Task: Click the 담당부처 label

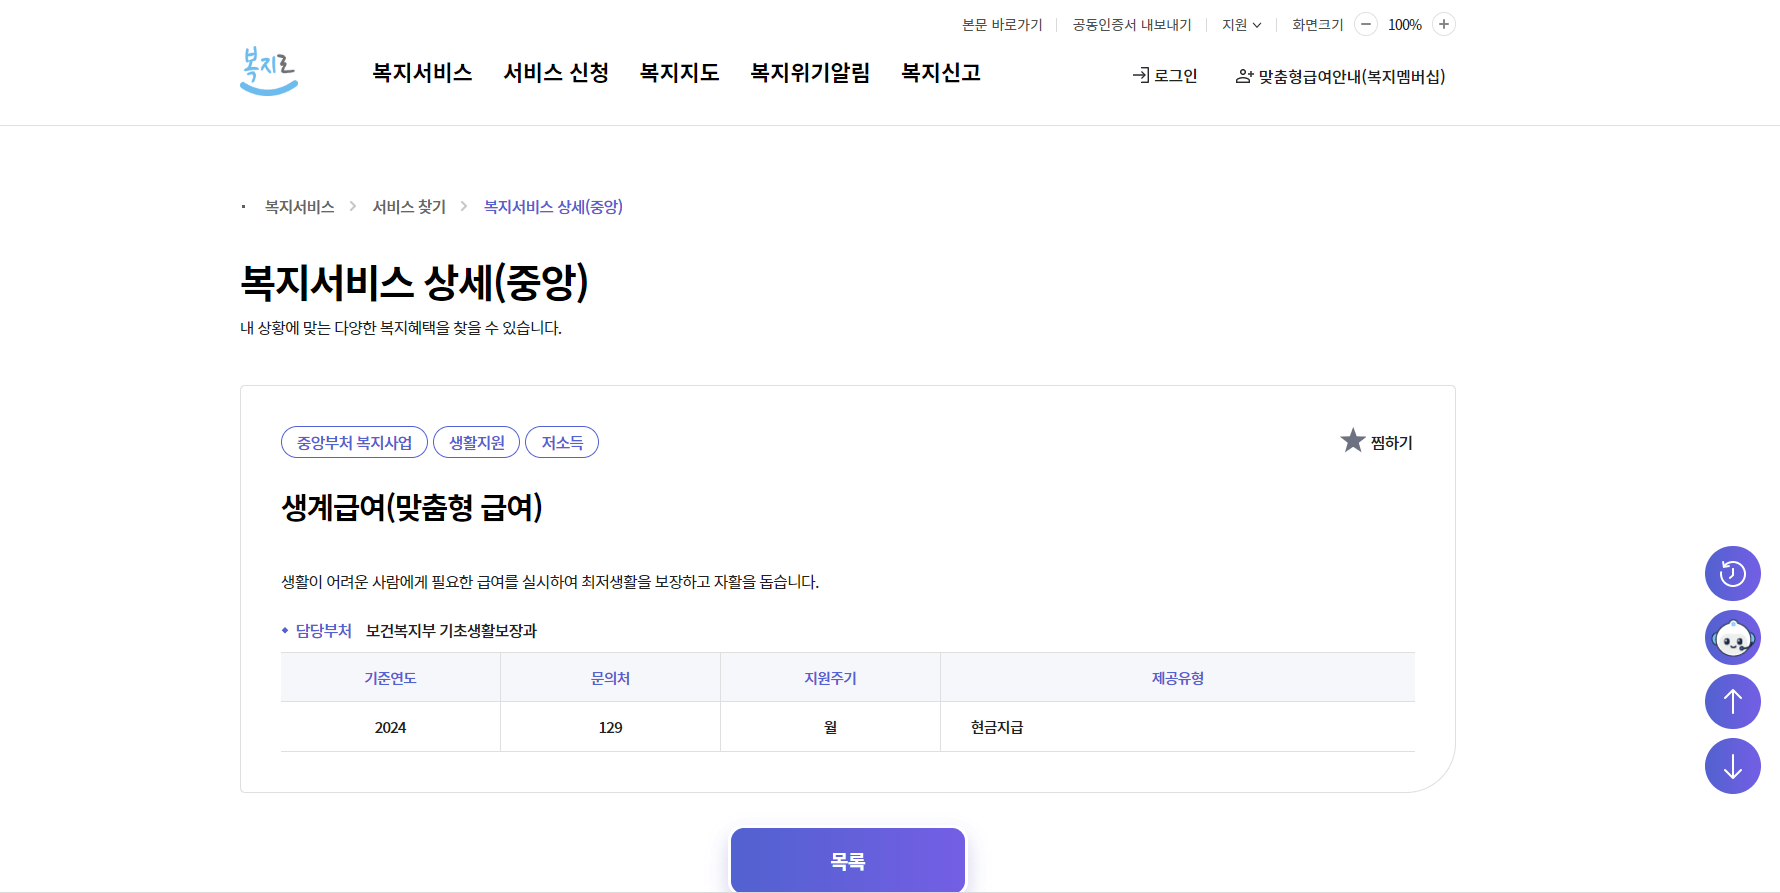Action: tap(323, 631)
